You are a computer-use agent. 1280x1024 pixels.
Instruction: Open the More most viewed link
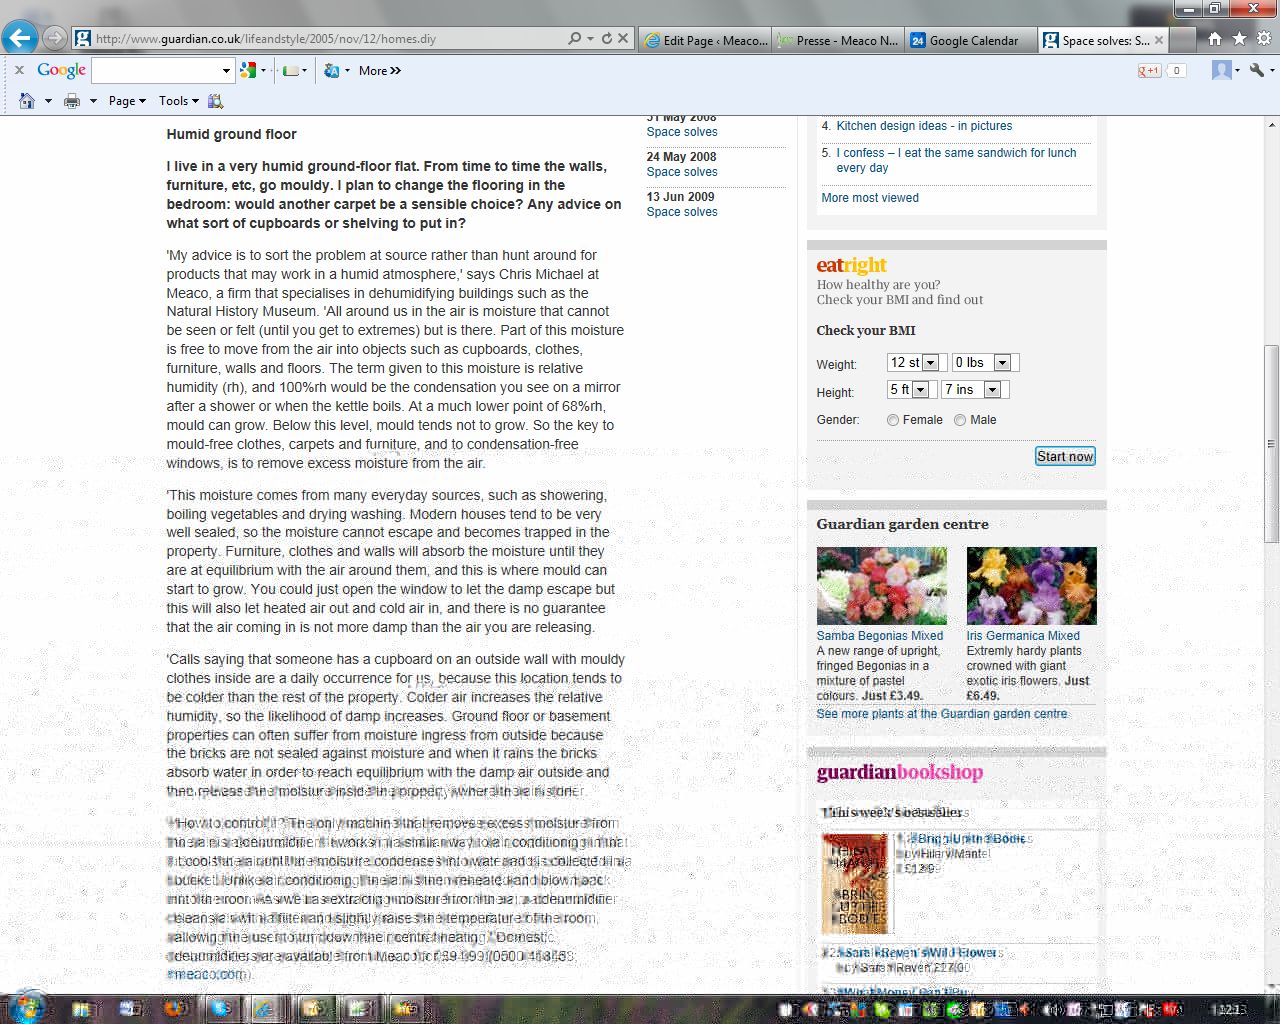click(869, 198)
